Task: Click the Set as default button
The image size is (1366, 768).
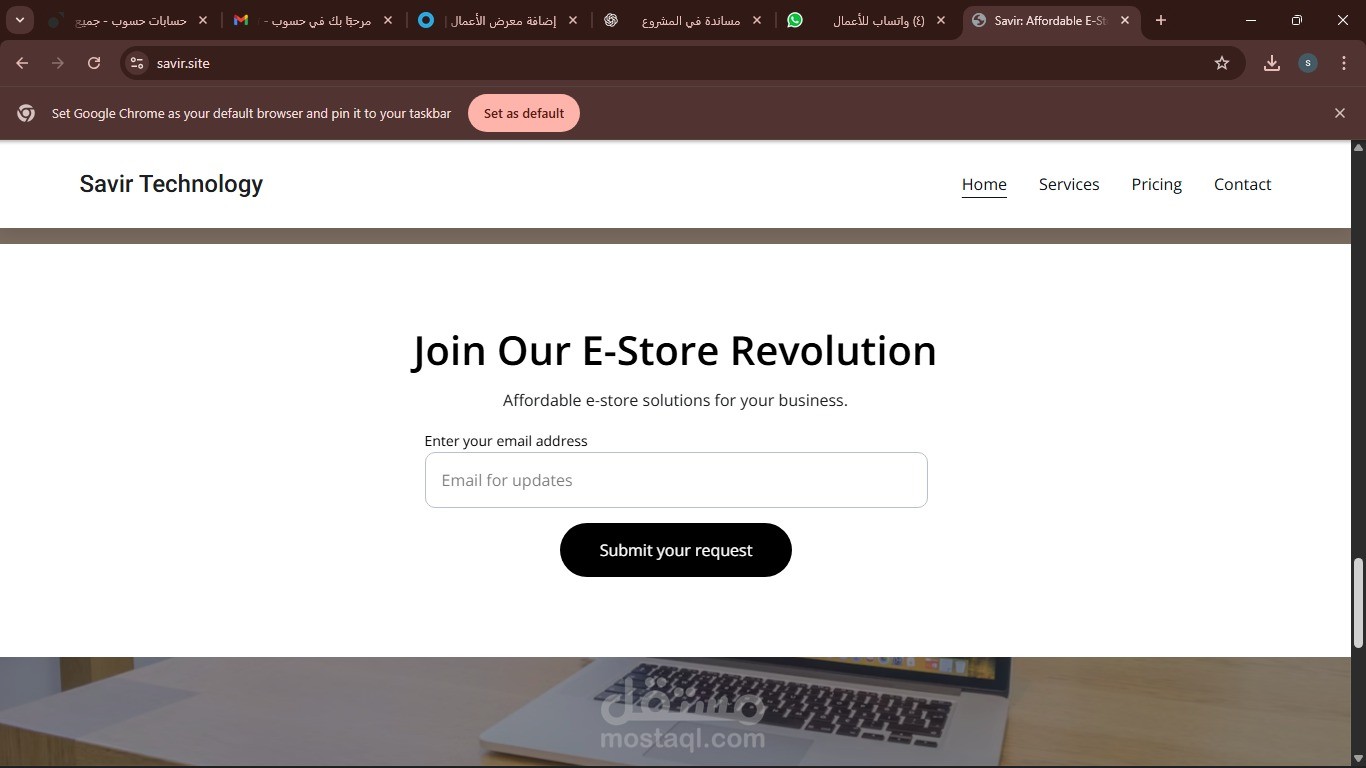Action: (x=524, y=113)
